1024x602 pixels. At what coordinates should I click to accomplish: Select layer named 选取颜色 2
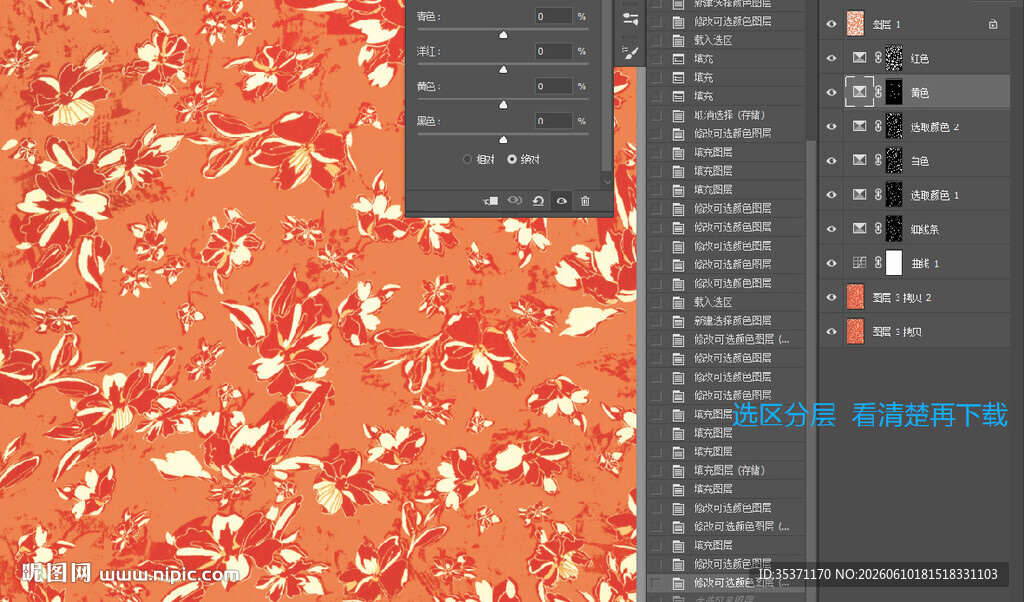coord(935,127)
